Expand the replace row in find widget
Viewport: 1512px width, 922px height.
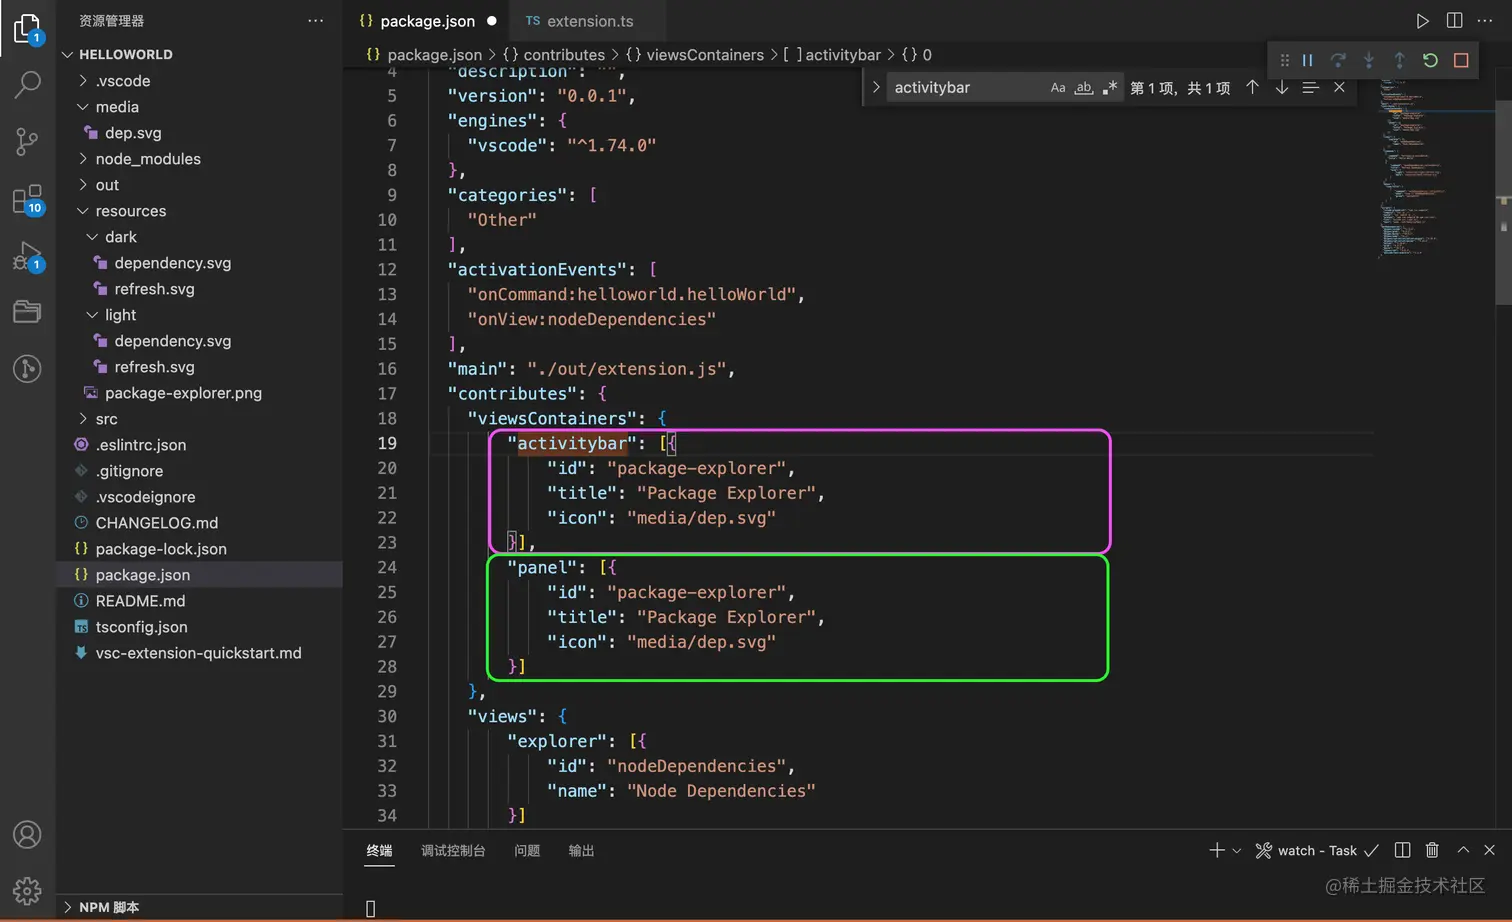point(876,88)
